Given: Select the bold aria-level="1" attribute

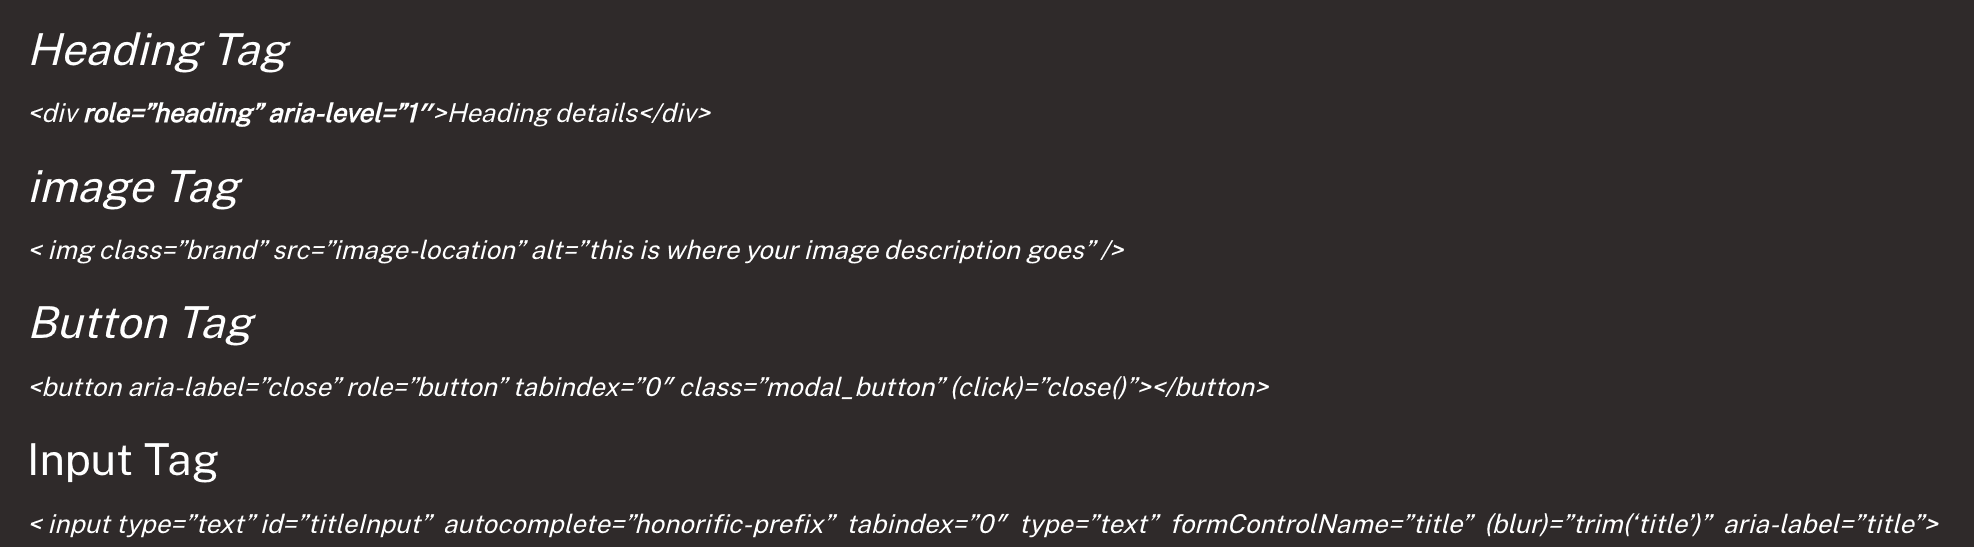Looking at the screenshot, I should (x=350, y=114).
